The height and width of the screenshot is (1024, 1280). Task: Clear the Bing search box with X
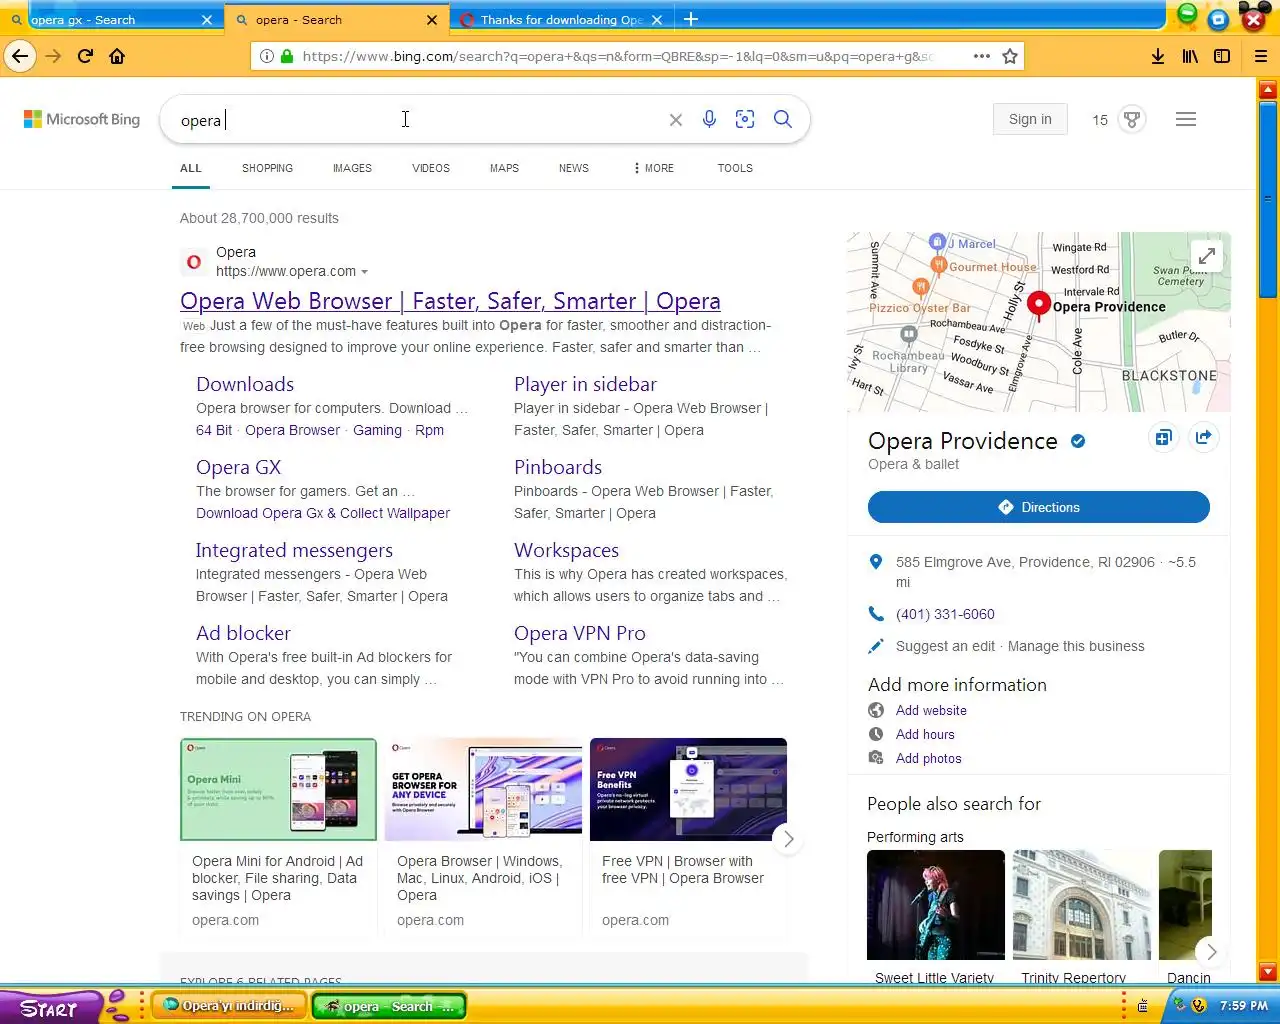pos(676,120)
